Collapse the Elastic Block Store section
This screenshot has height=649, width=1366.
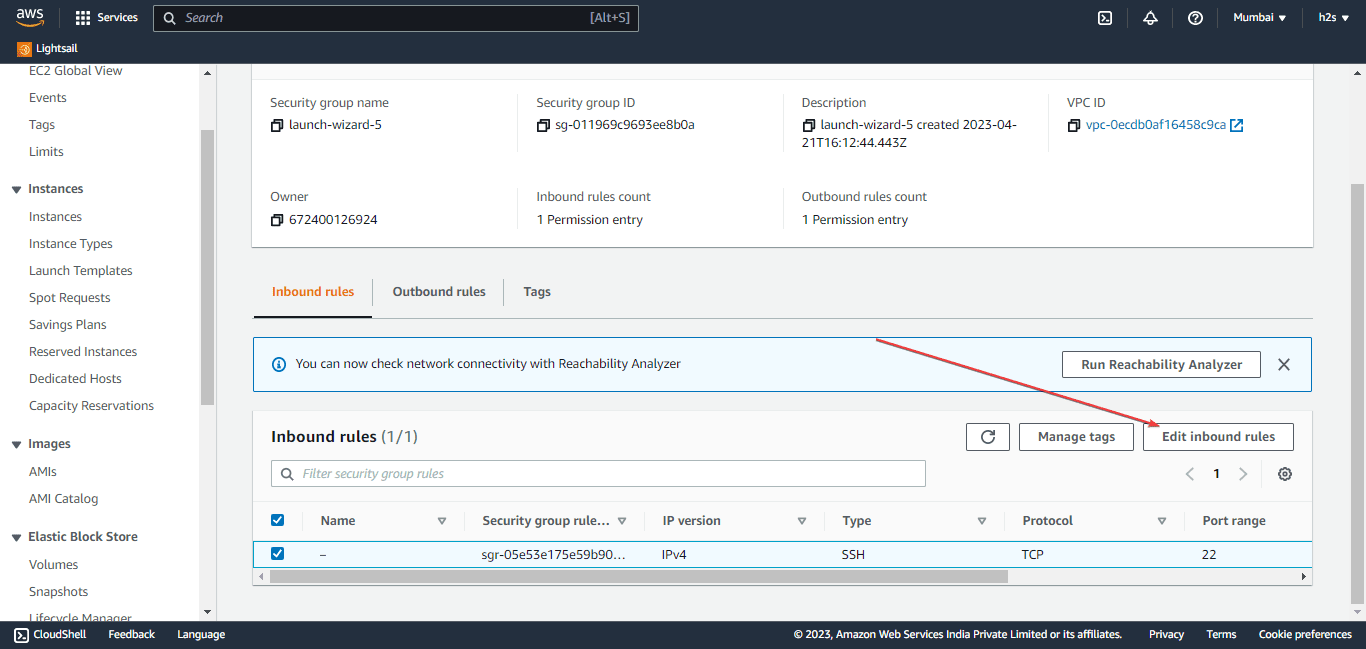(16, 537)
